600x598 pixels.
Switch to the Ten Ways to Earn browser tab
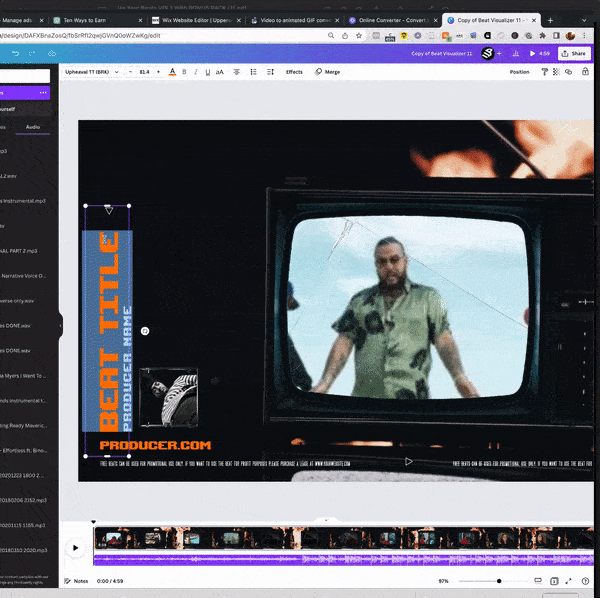[x=97, y=20]
